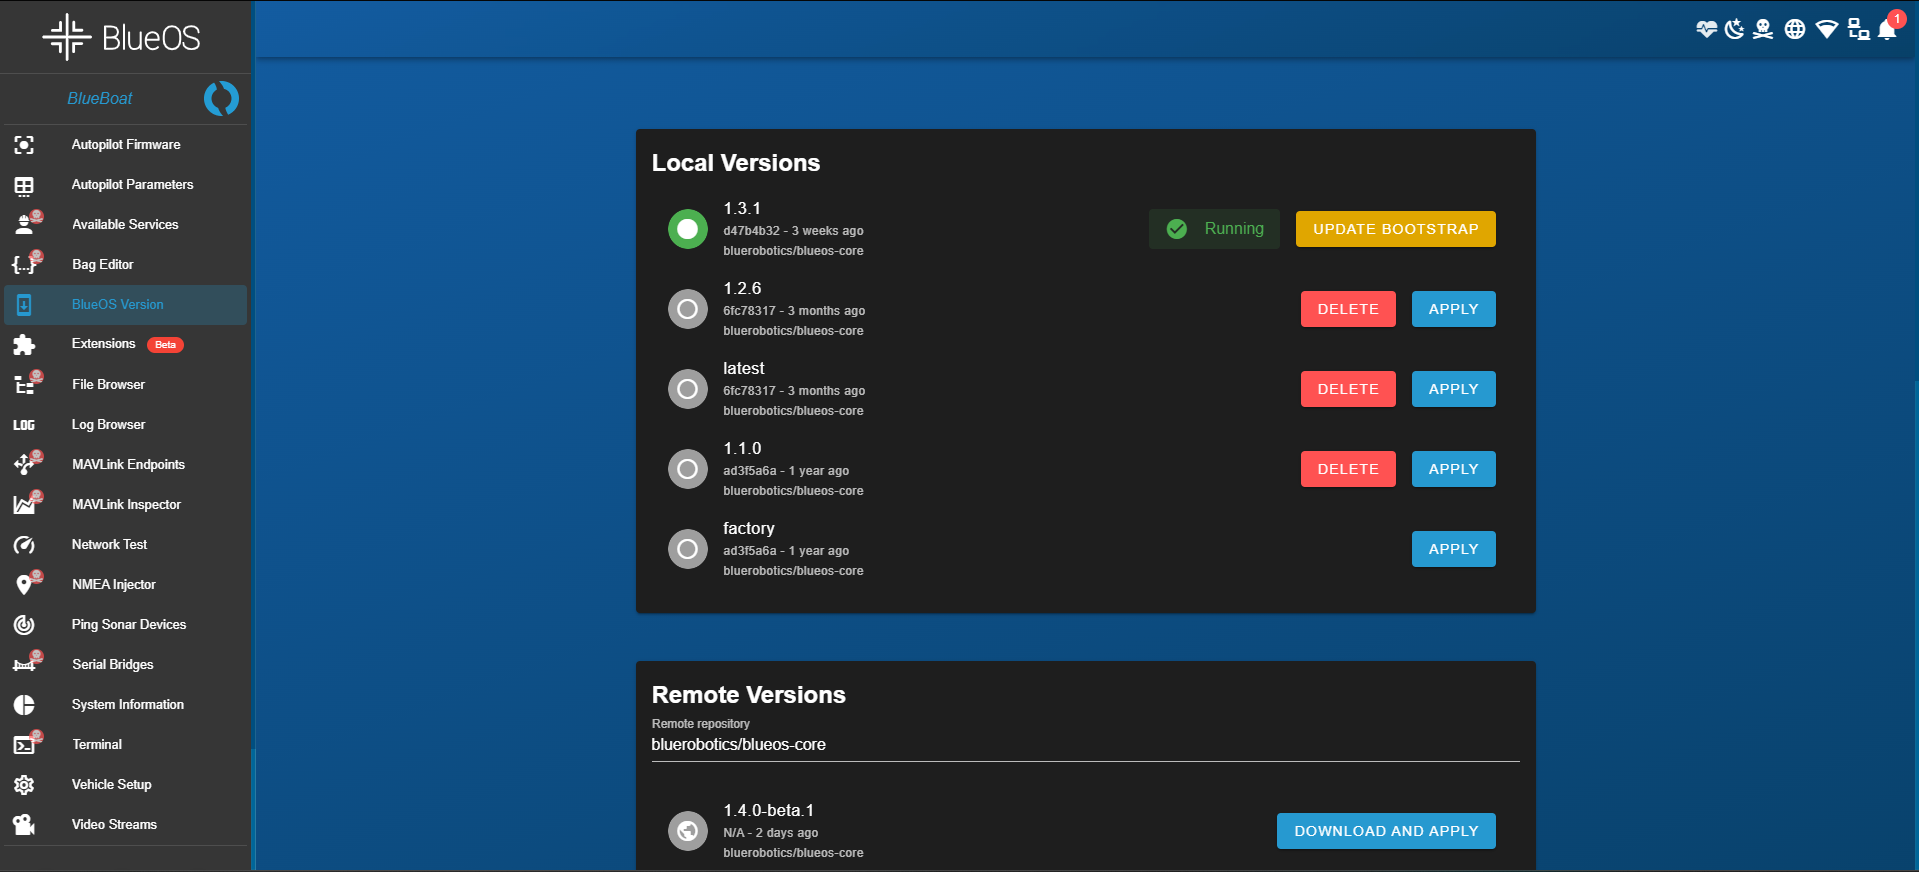Image resolution: width=1919 pixels, height=872 pixels.
Task: Click the Video Streams camera icon
Action: 24,825
